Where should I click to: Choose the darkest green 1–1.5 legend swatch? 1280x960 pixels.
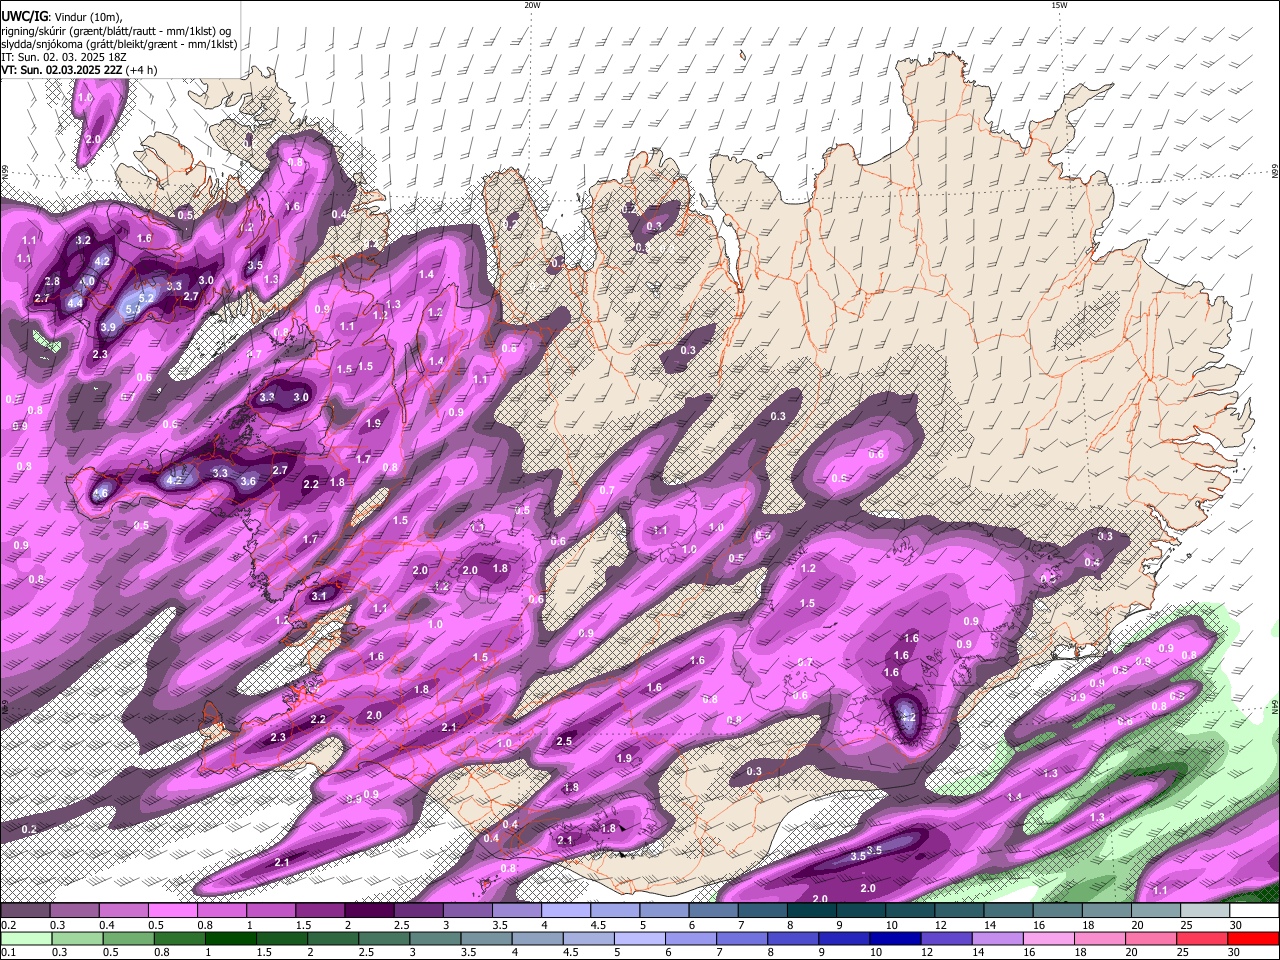click(230, 938)
